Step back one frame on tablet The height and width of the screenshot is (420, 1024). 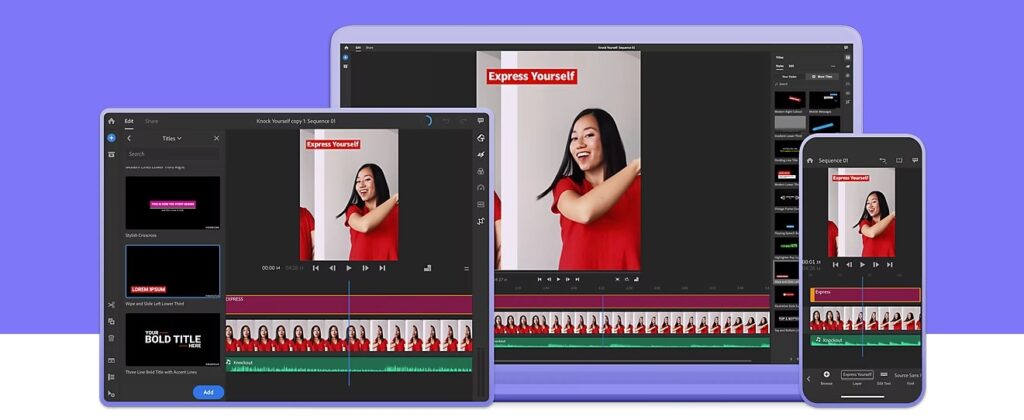coord(332,268)
